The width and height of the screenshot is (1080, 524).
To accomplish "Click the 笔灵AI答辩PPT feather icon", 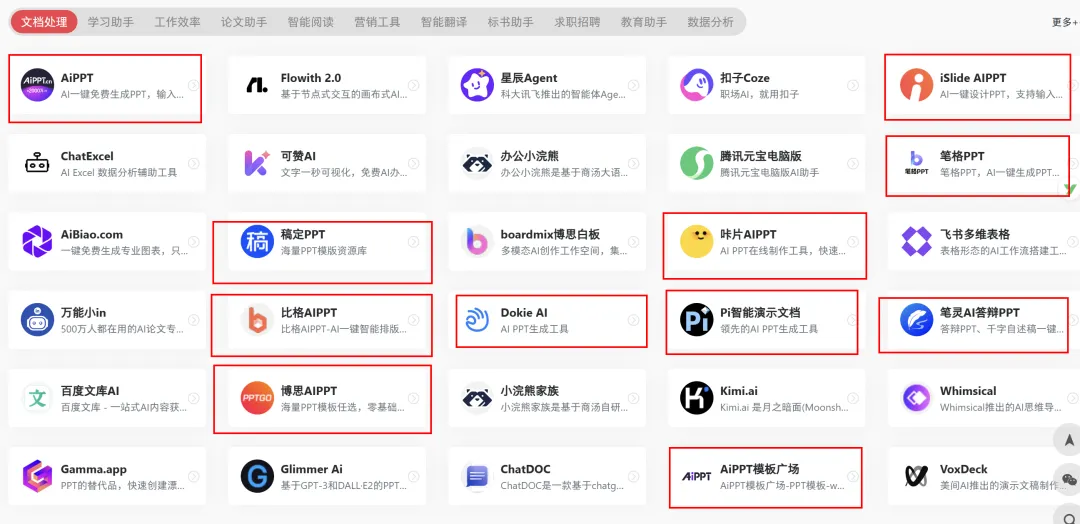I will 917,320.
